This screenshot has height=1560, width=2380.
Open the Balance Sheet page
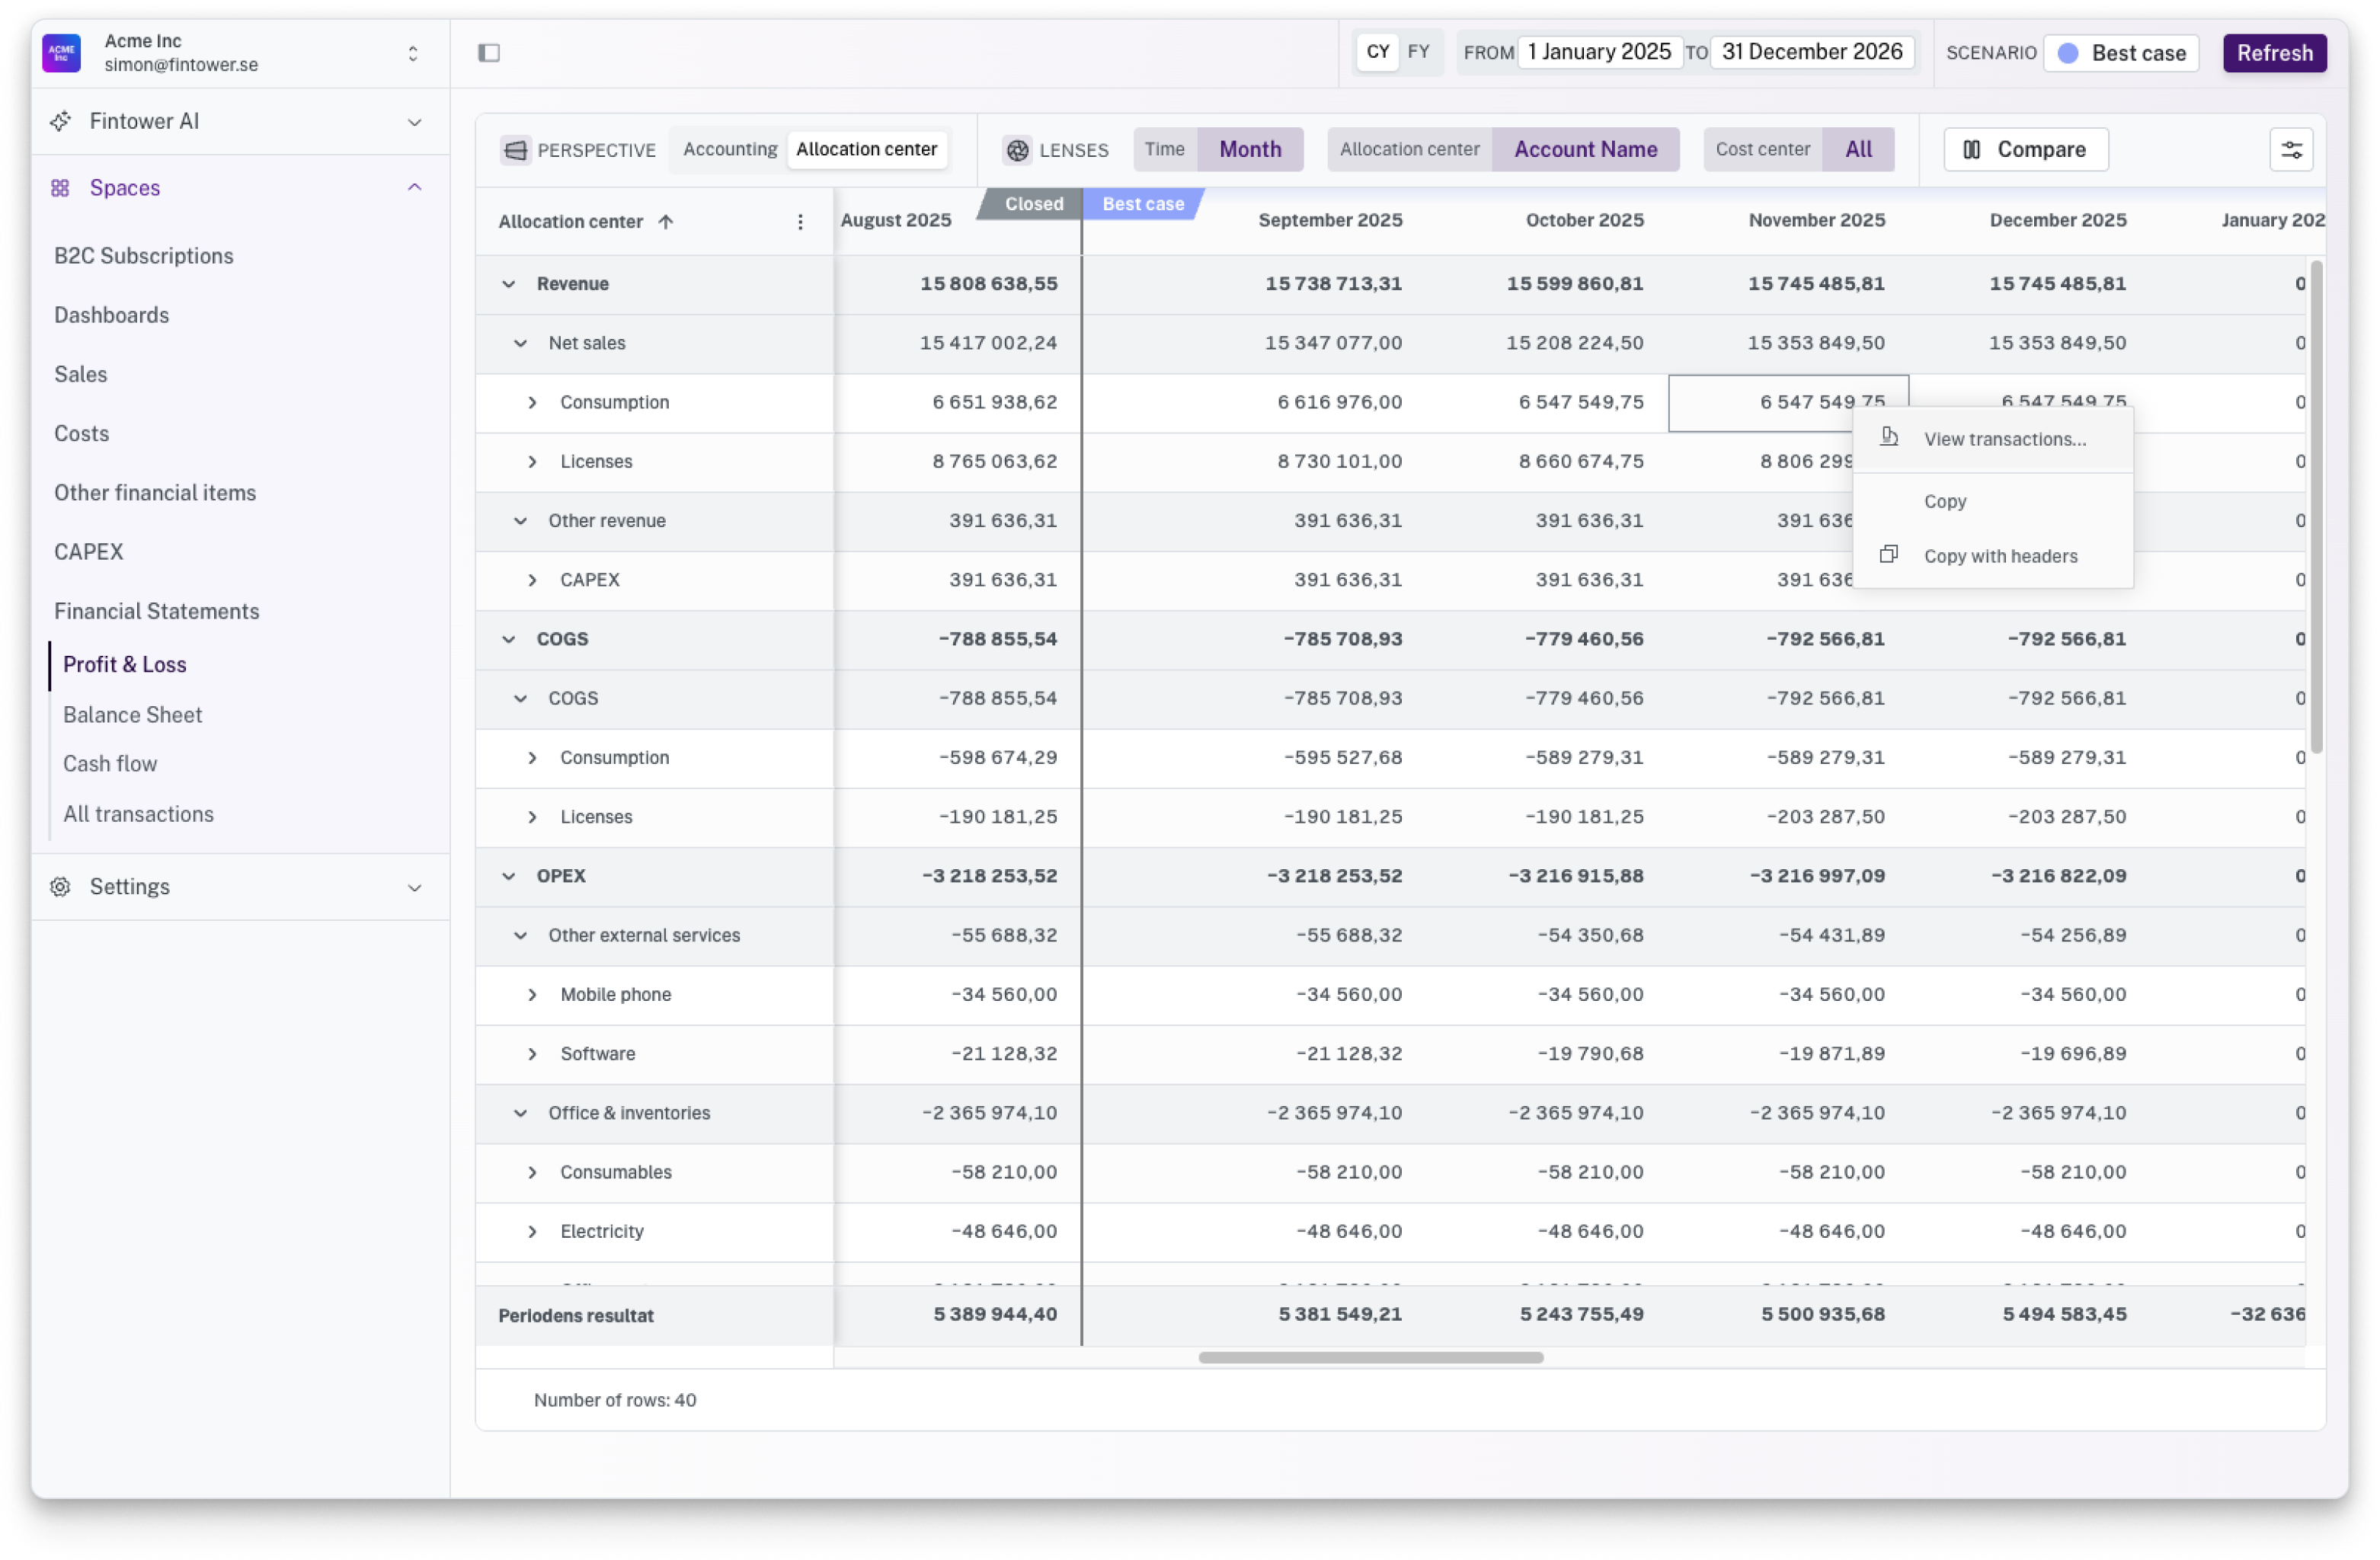[132, 714]
